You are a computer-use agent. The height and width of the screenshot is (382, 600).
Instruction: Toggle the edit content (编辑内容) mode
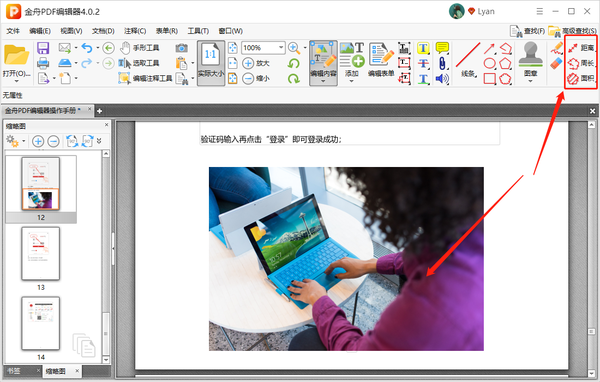(x=323, y=63)
